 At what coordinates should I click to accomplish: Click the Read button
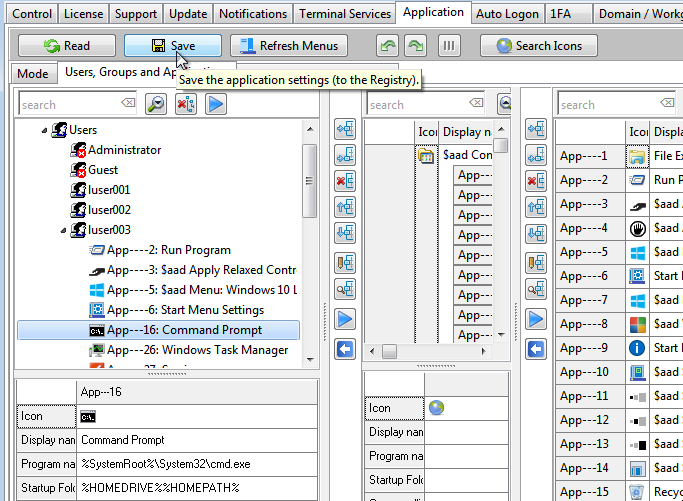tap(67, 46)
